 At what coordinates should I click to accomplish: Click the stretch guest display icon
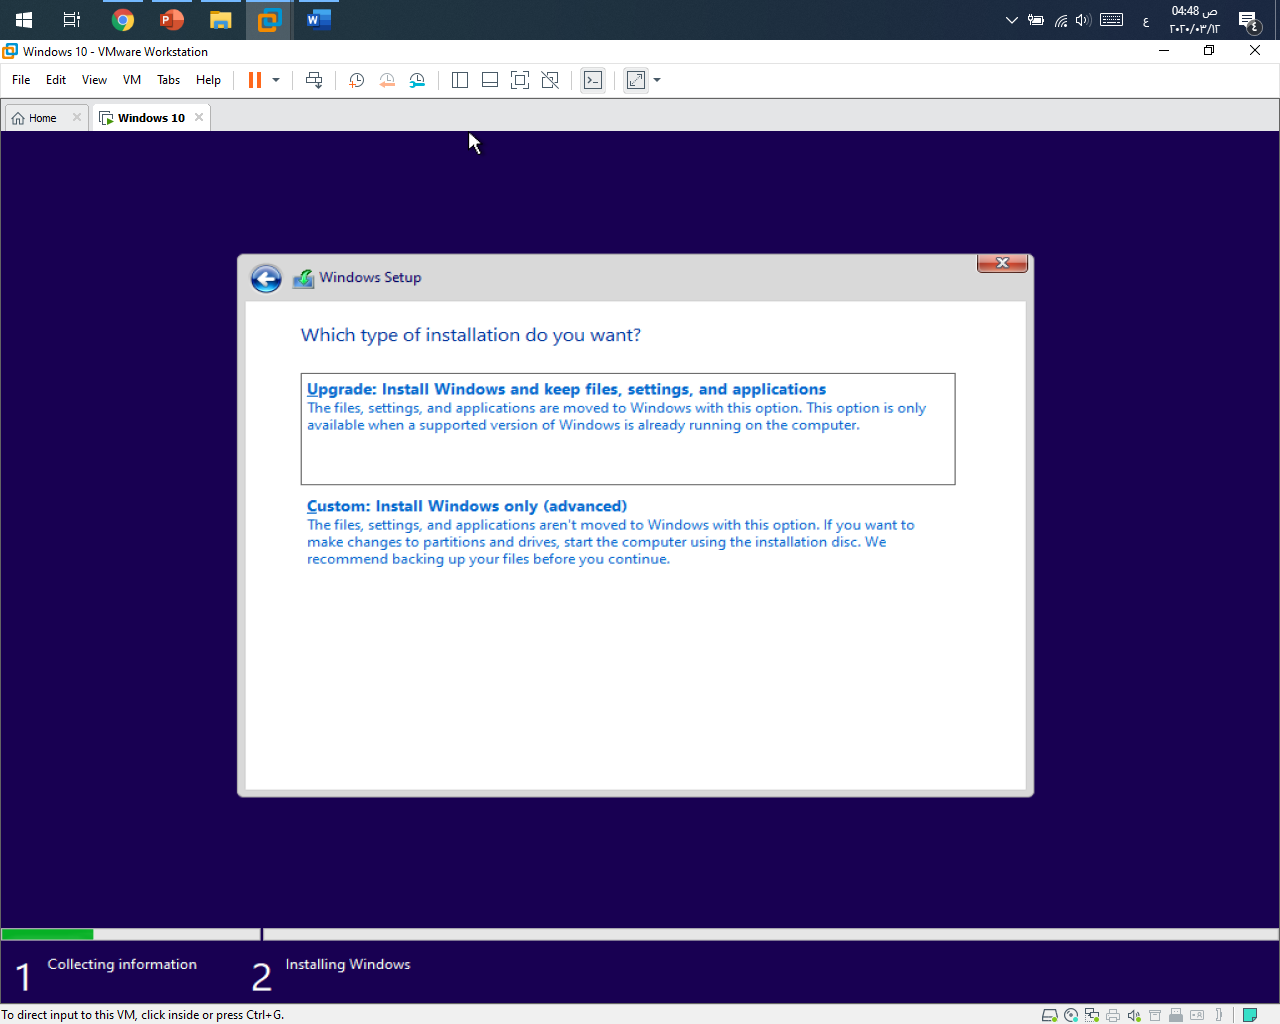tap(636, 80)
